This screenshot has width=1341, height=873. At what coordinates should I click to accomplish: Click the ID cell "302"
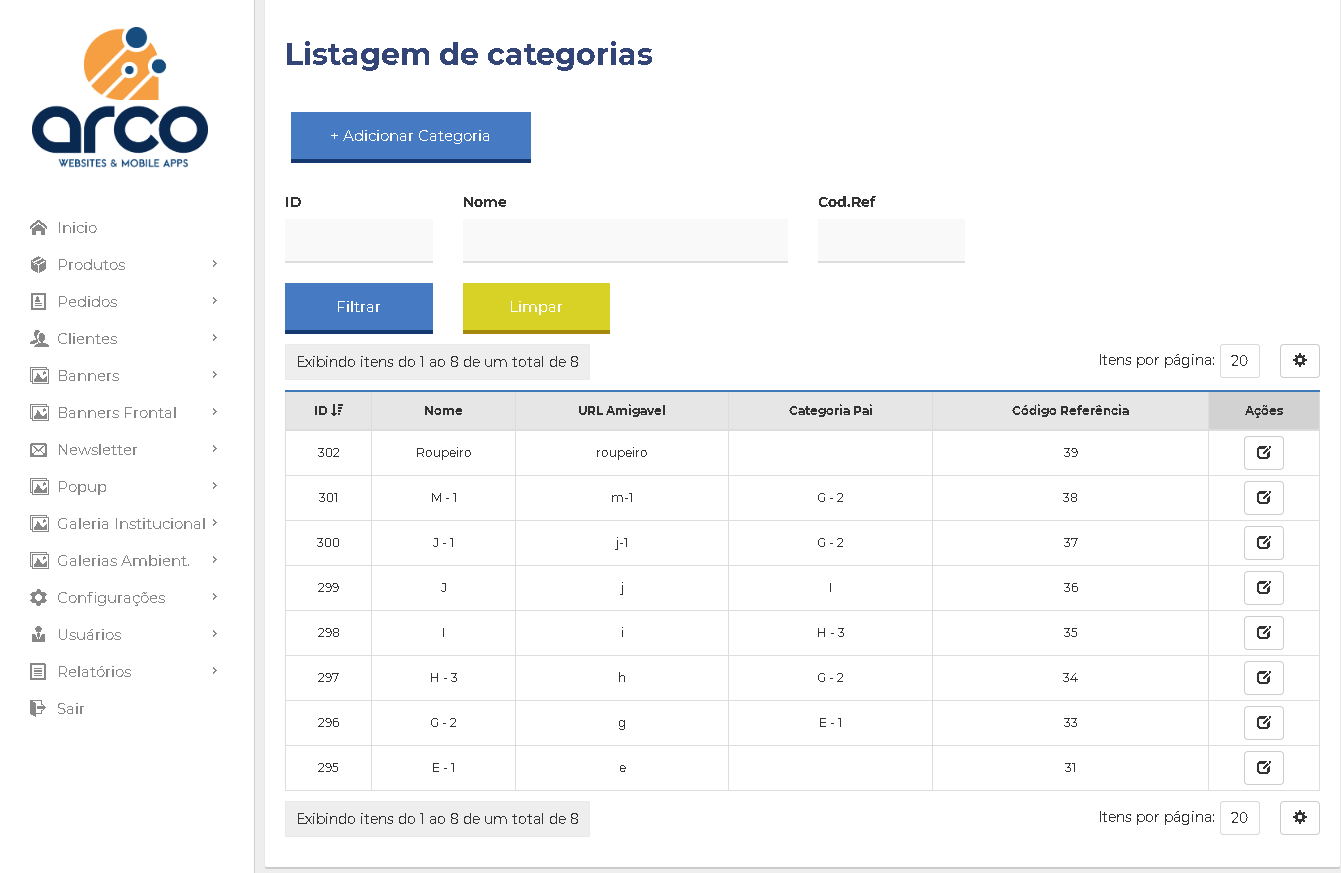click(x=328, y=453)
